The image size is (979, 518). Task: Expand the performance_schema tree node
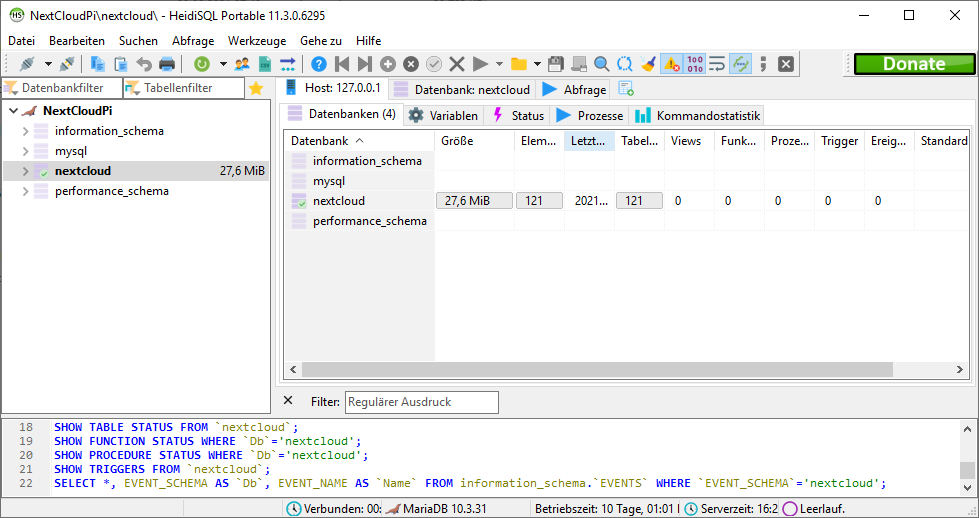pyautogui.click(x=25, y=191)
